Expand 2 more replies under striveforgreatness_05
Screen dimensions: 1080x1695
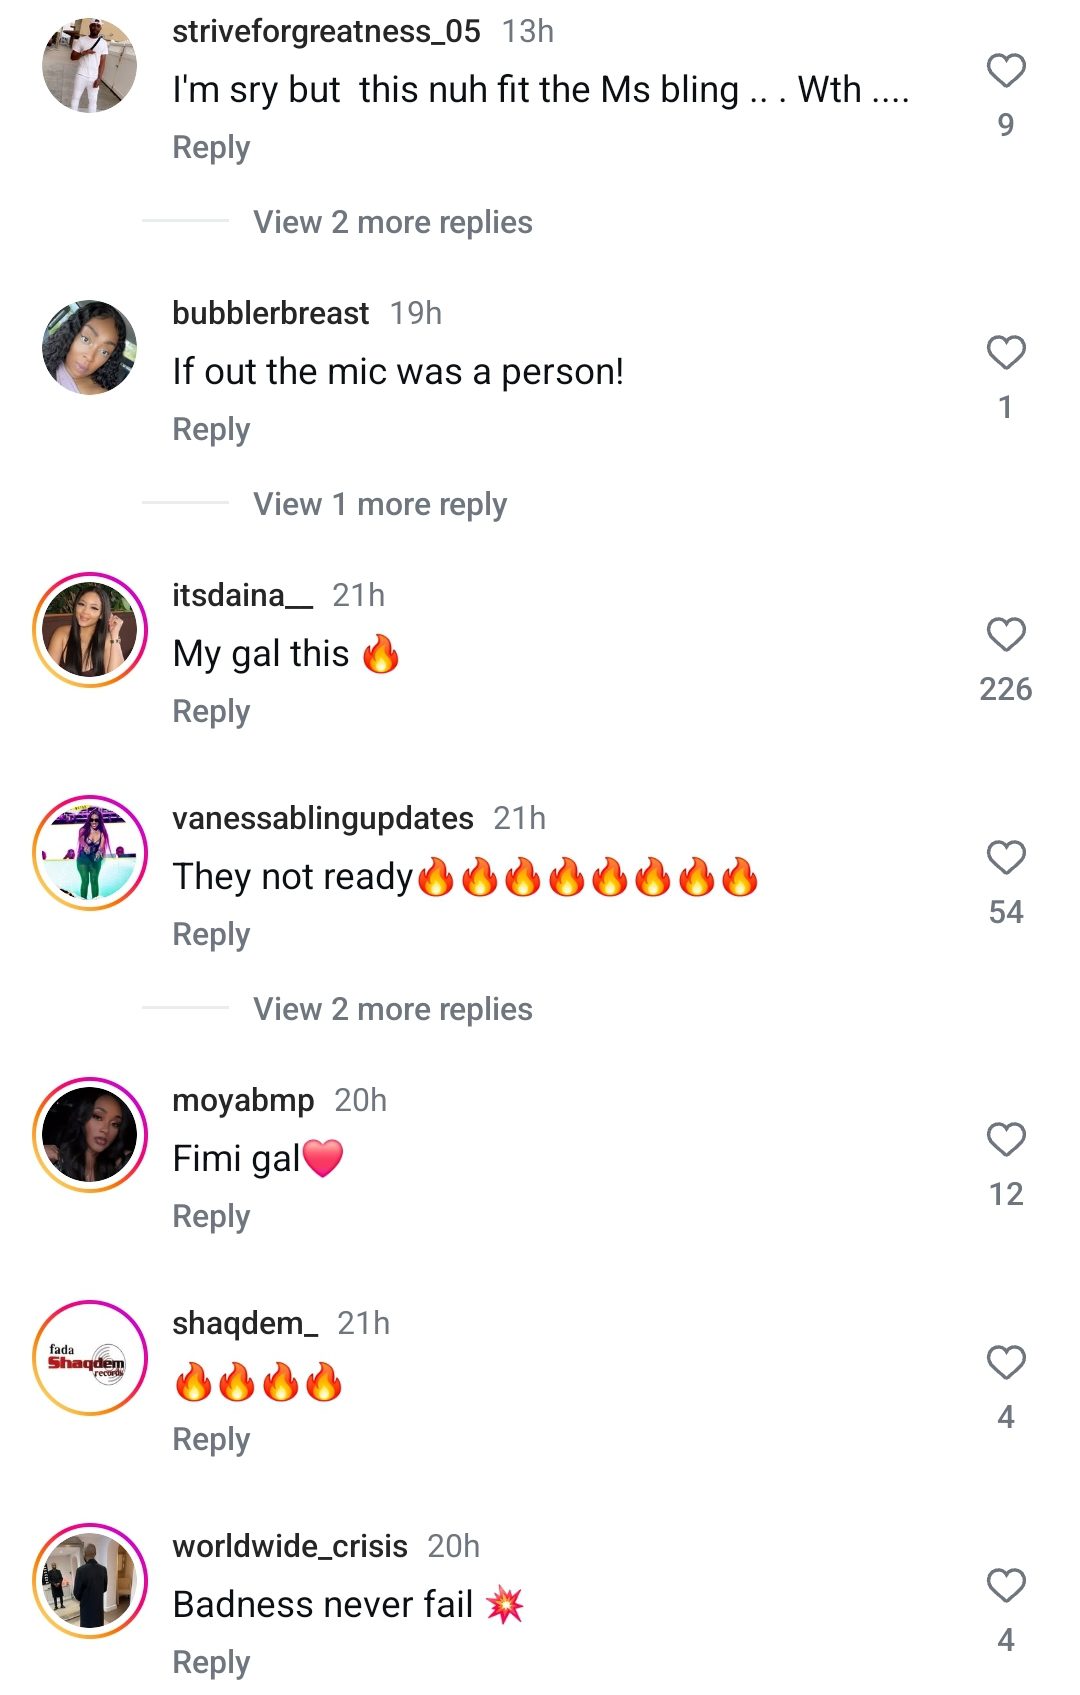pyautogui.click(x=392, y=222)
